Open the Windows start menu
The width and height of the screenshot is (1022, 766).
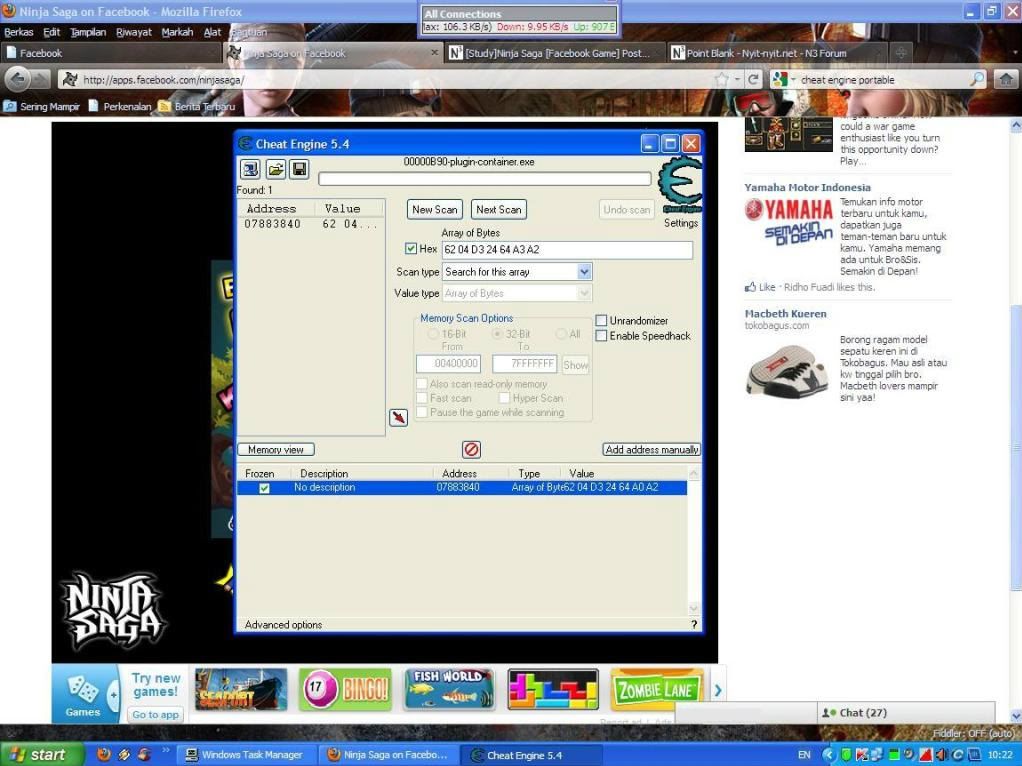(42, 755)
